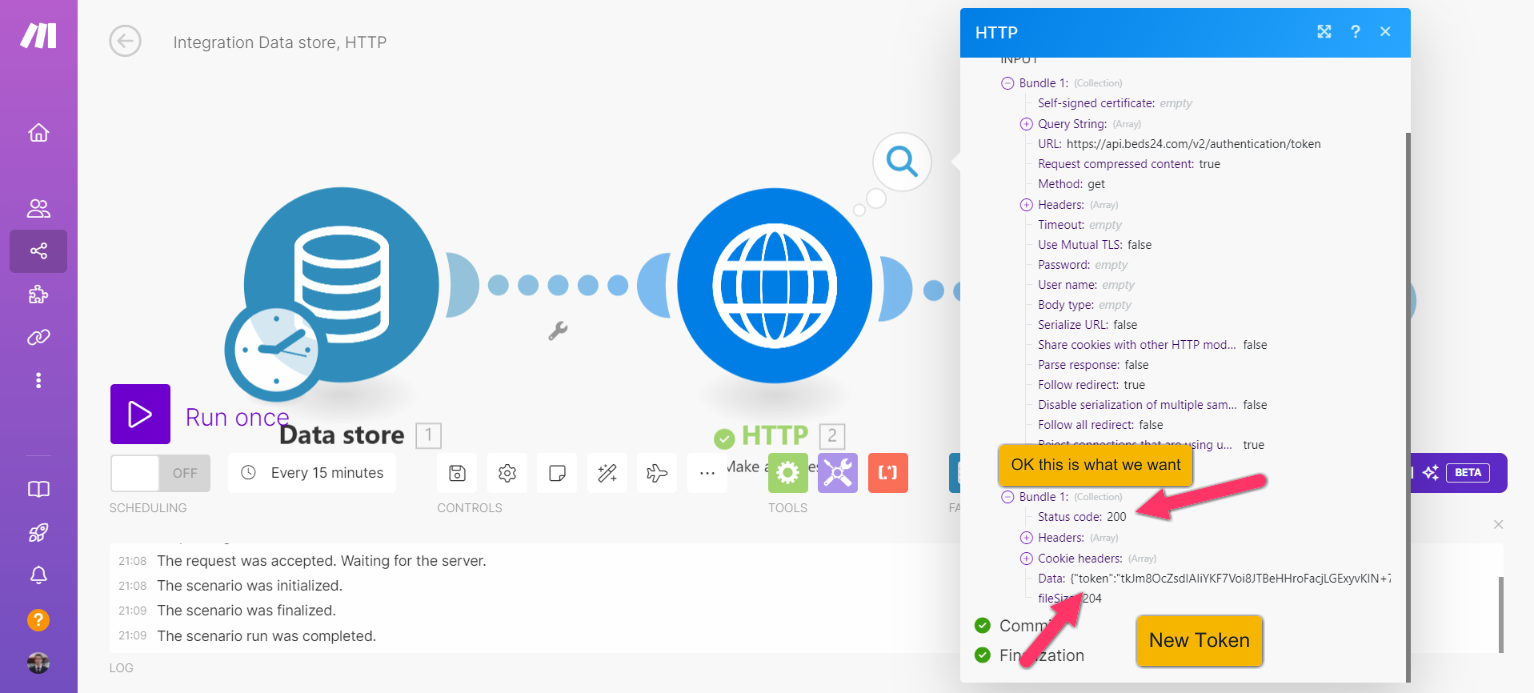Expand the Query String array
This screenshot has width=1534, height=693.
[x=1026, y=124]
